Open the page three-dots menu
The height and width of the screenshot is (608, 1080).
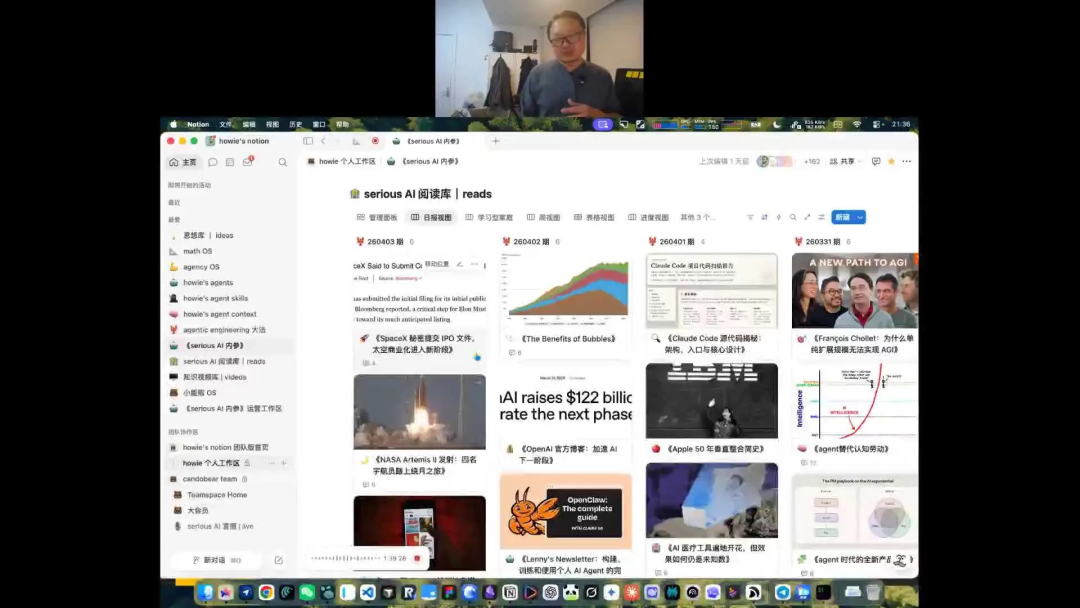[x=906, y=161]
